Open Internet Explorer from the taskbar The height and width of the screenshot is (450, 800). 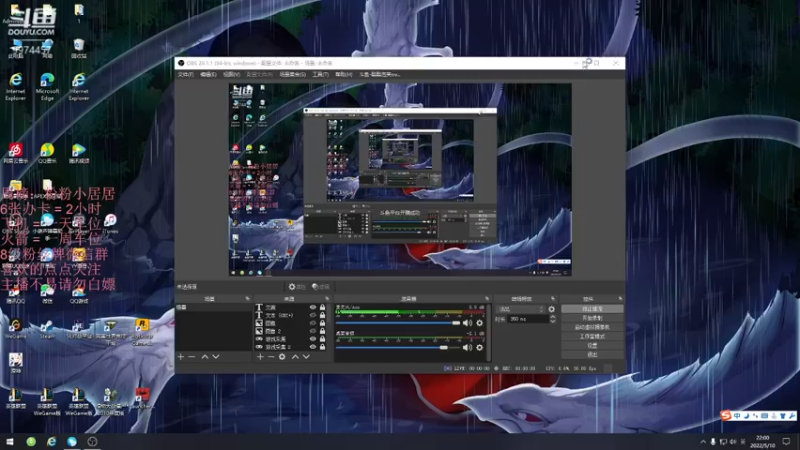[x=52, y=441]
